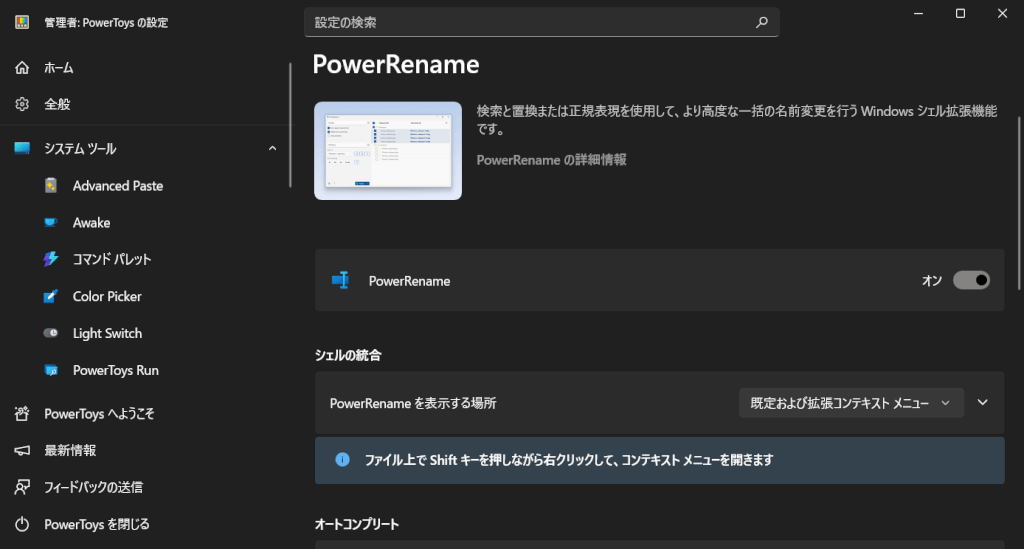Click the search magnifier icon
This screenshot has width=1024, height=549.
[x=762, y=22]
